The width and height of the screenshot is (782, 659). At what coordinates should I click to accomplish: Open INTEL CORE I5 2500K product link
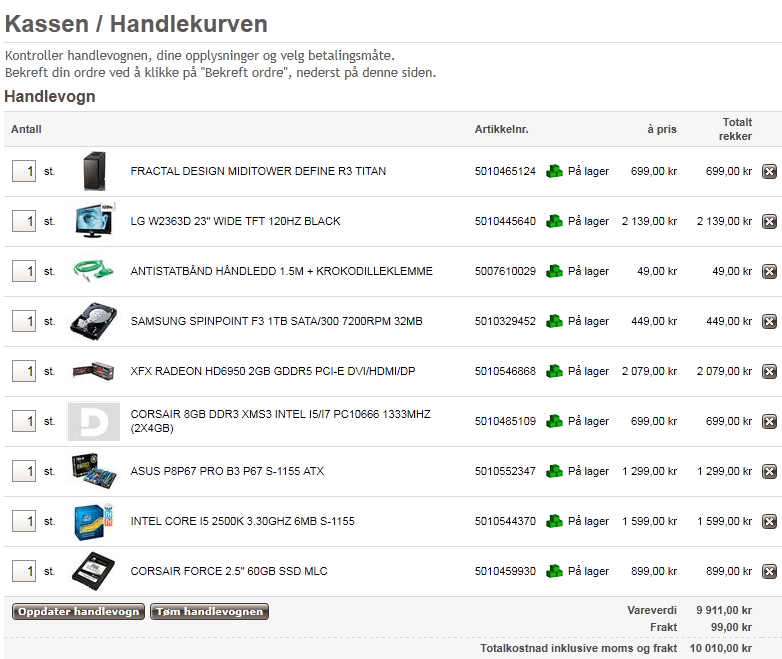[x=242, y=521]
